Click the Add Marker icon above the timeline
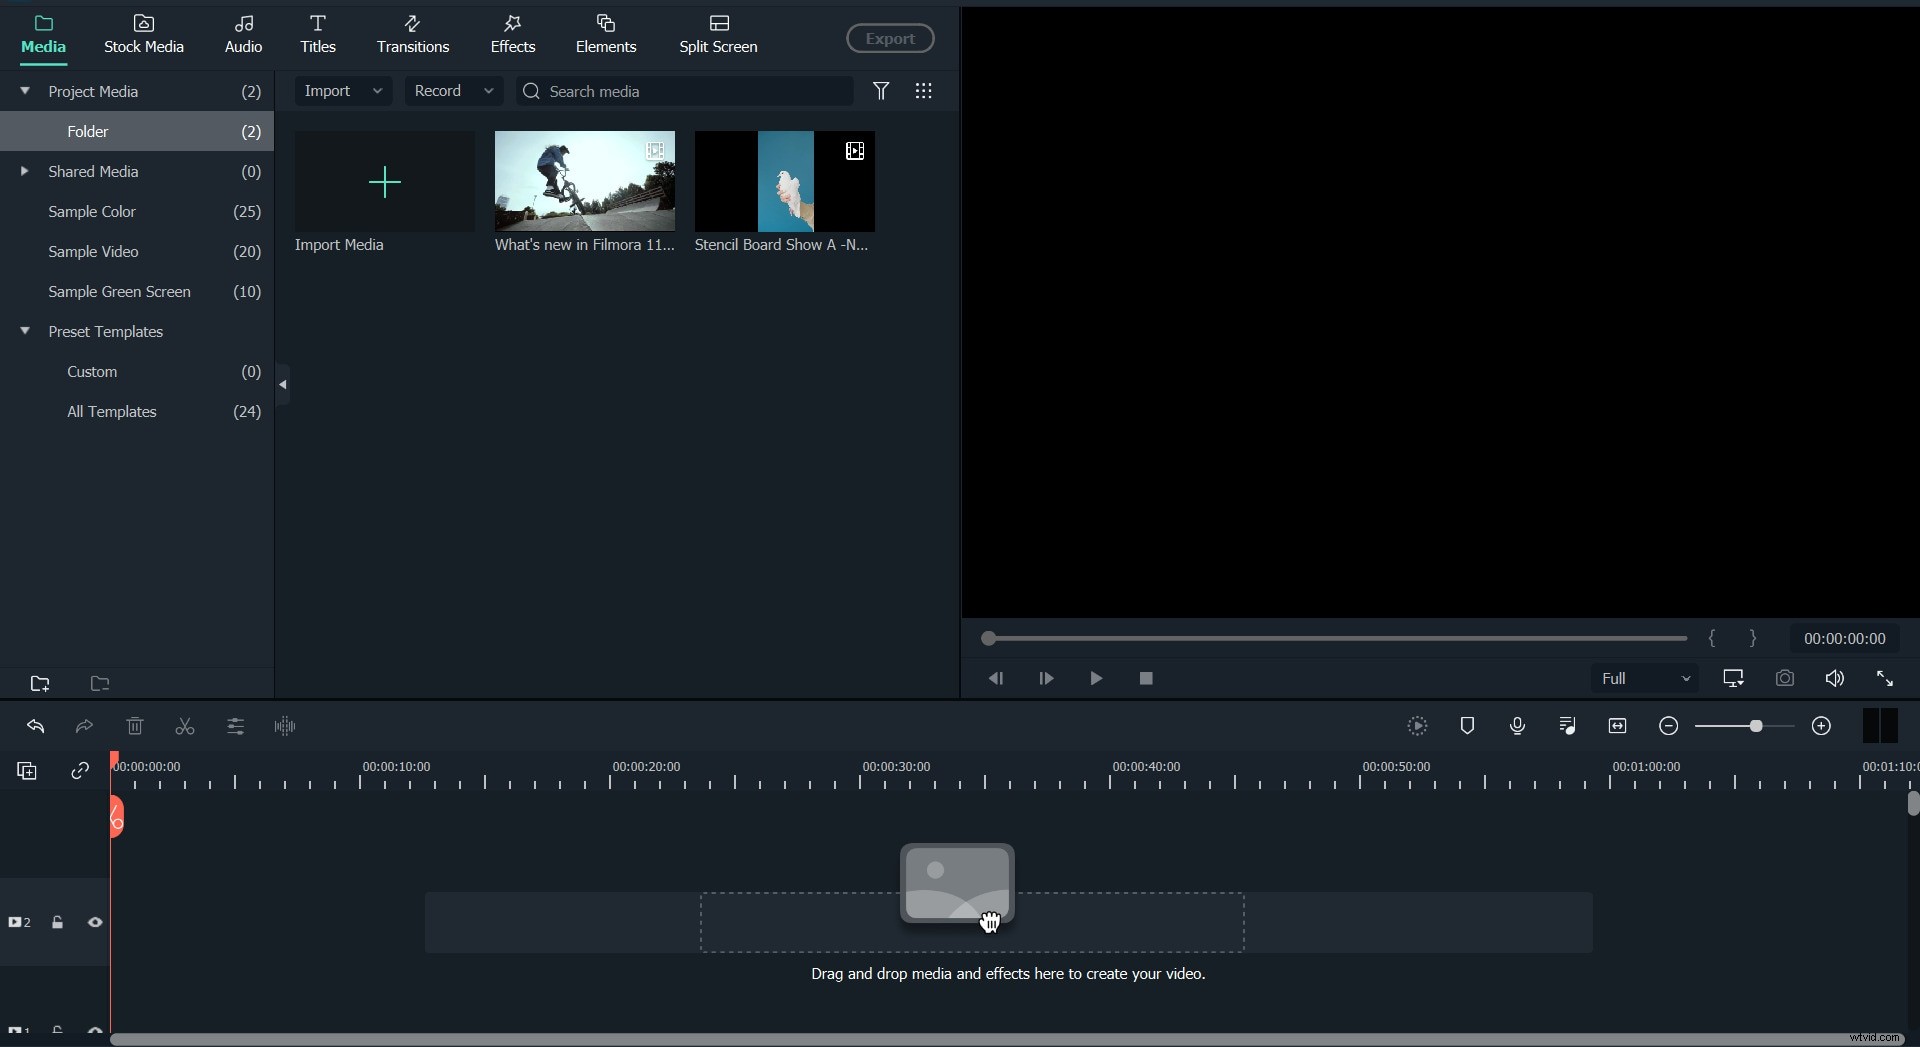Screen dimensions: 1920x1047 point(1467,726)
